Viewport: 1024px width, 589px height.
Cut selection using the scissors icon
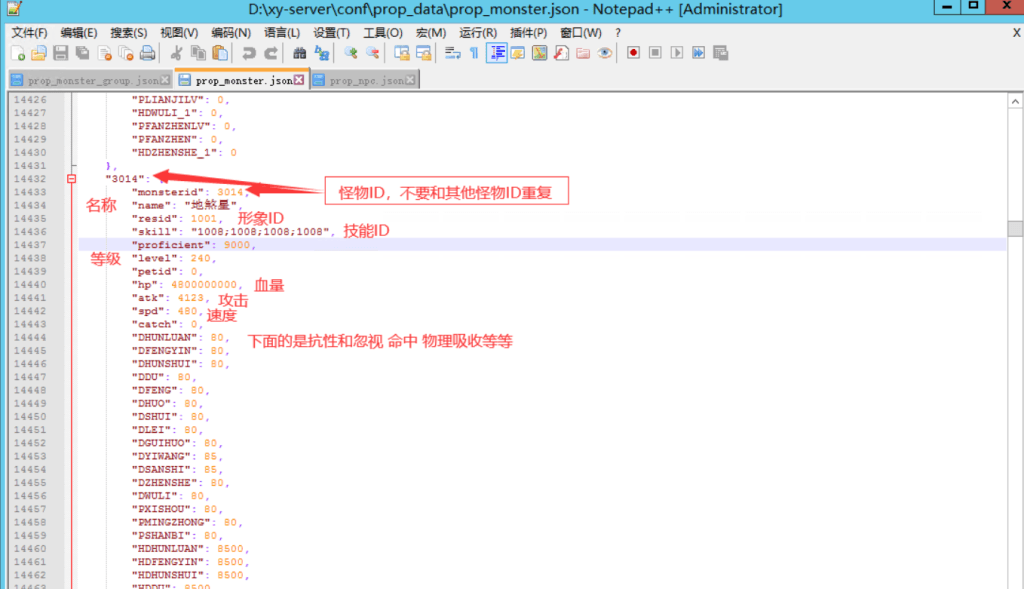click(177, 53)
